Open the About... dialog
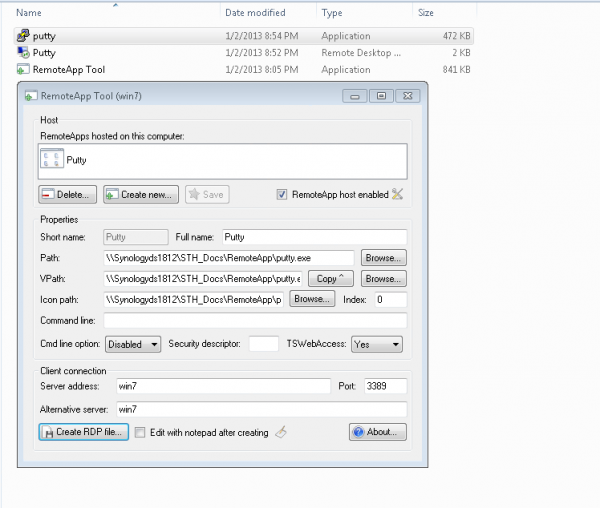 377,432
